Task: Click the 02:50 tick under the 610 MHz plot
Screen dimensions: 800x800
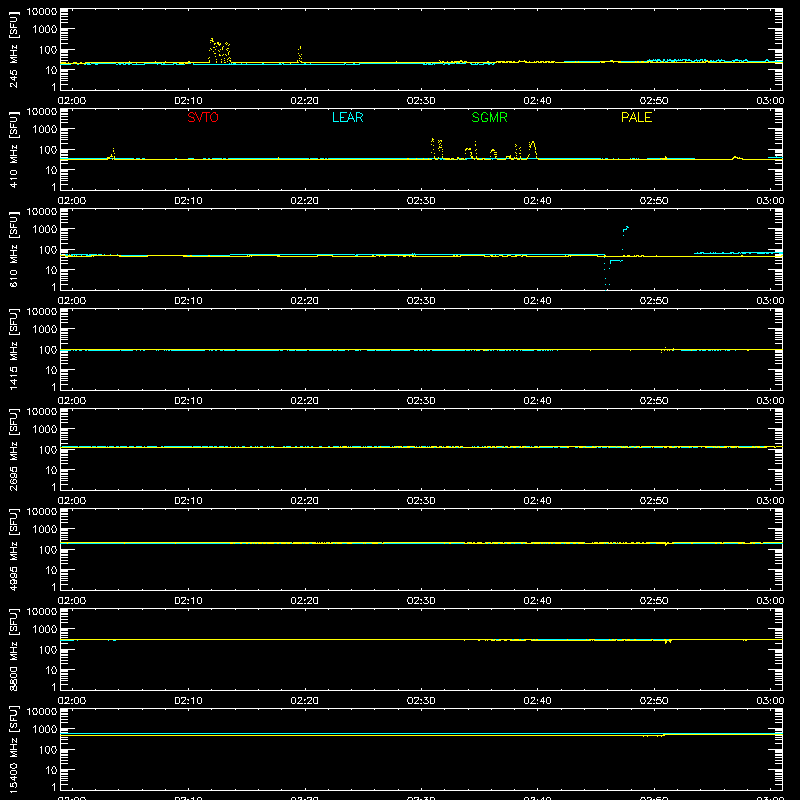Action: [654, 301]
